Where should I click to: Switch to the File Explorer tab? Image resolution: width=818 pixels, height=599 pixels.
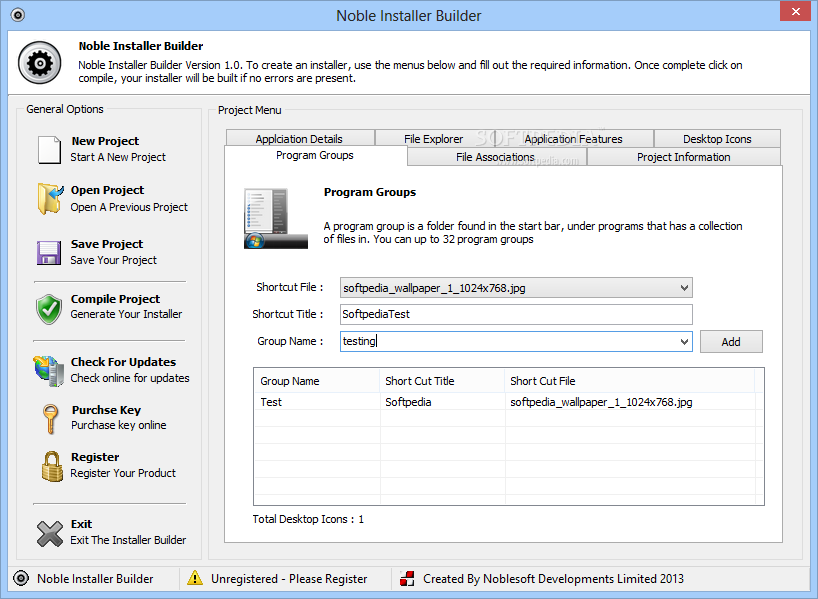coord(434,139)
